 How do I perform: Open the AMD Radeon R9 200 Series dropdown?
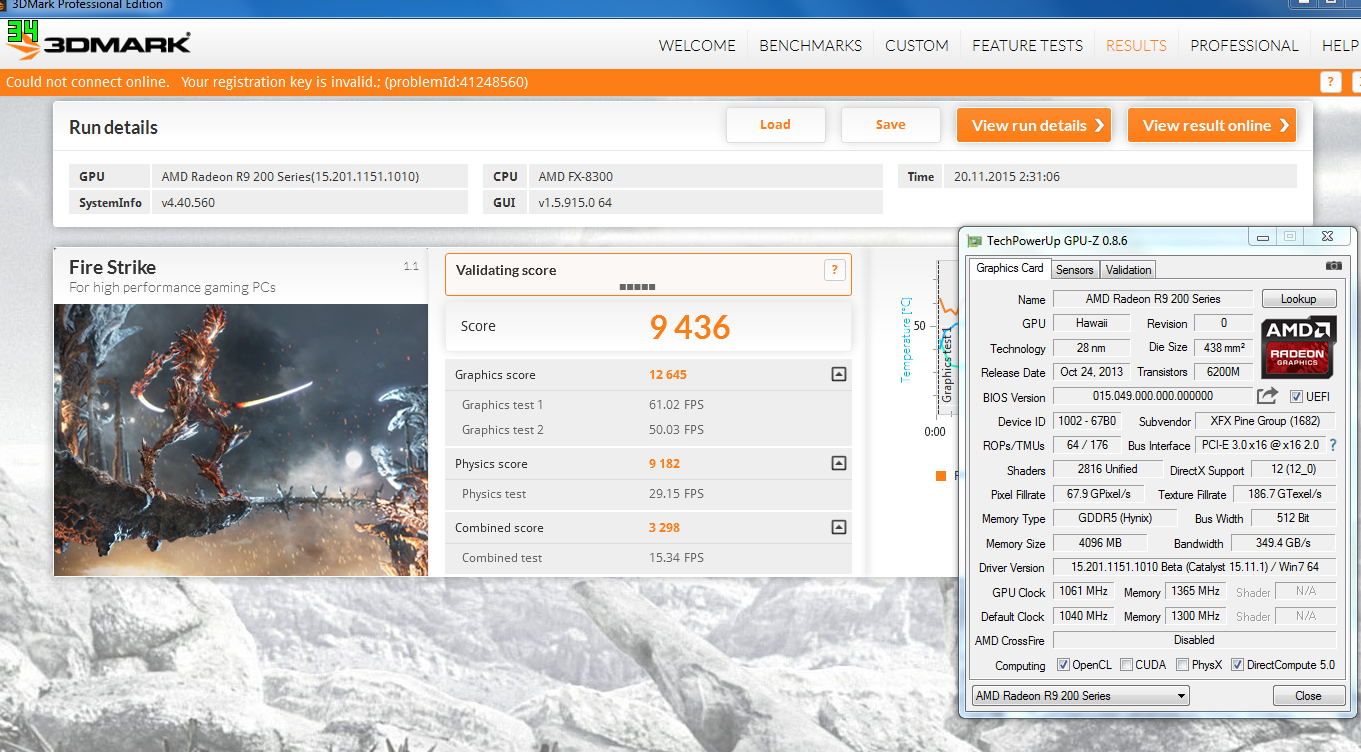click(x=1080, y=696)
